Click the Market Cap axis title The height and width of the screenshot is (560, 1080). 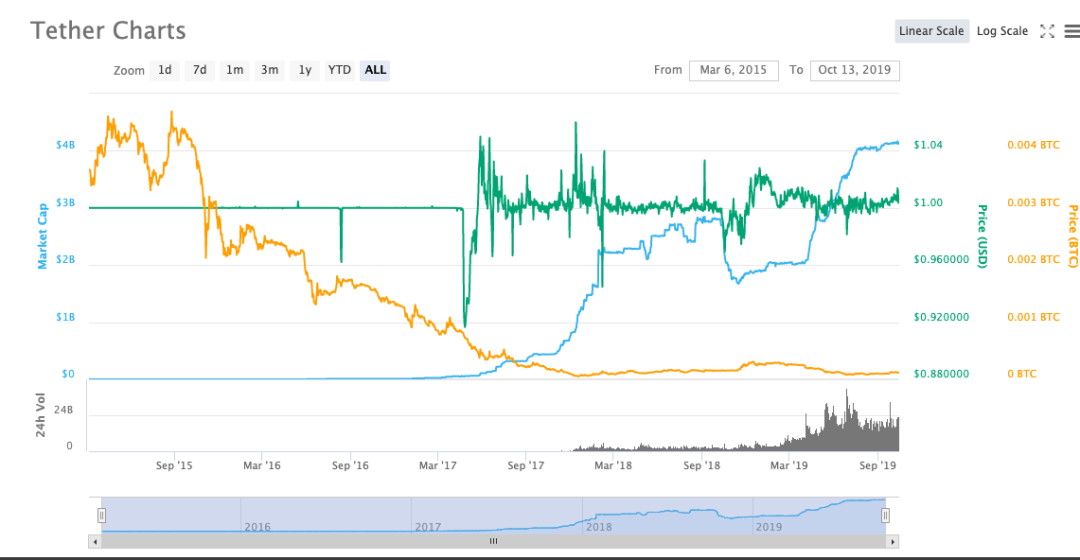(43, 236)
